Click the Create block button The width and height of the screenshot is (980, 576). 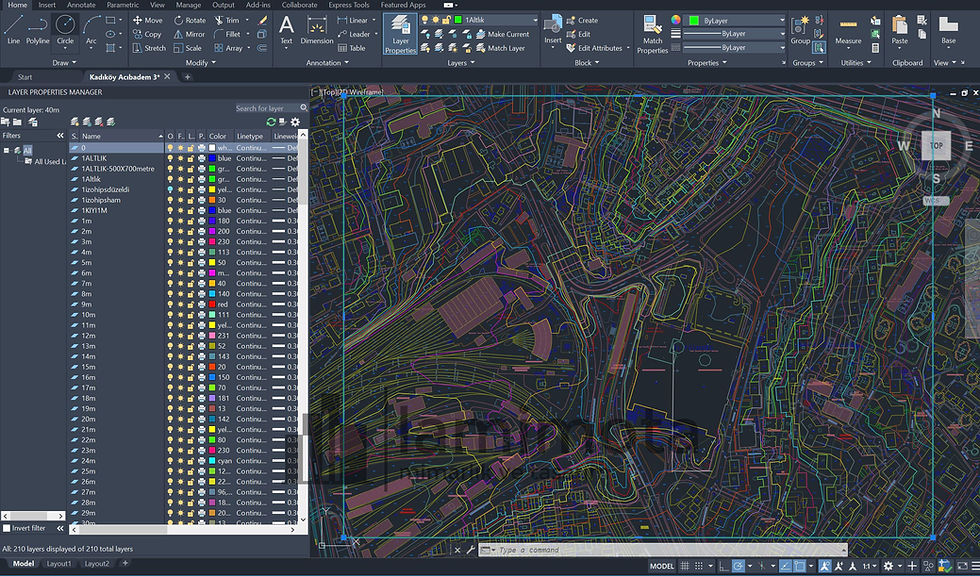[582, 20]
